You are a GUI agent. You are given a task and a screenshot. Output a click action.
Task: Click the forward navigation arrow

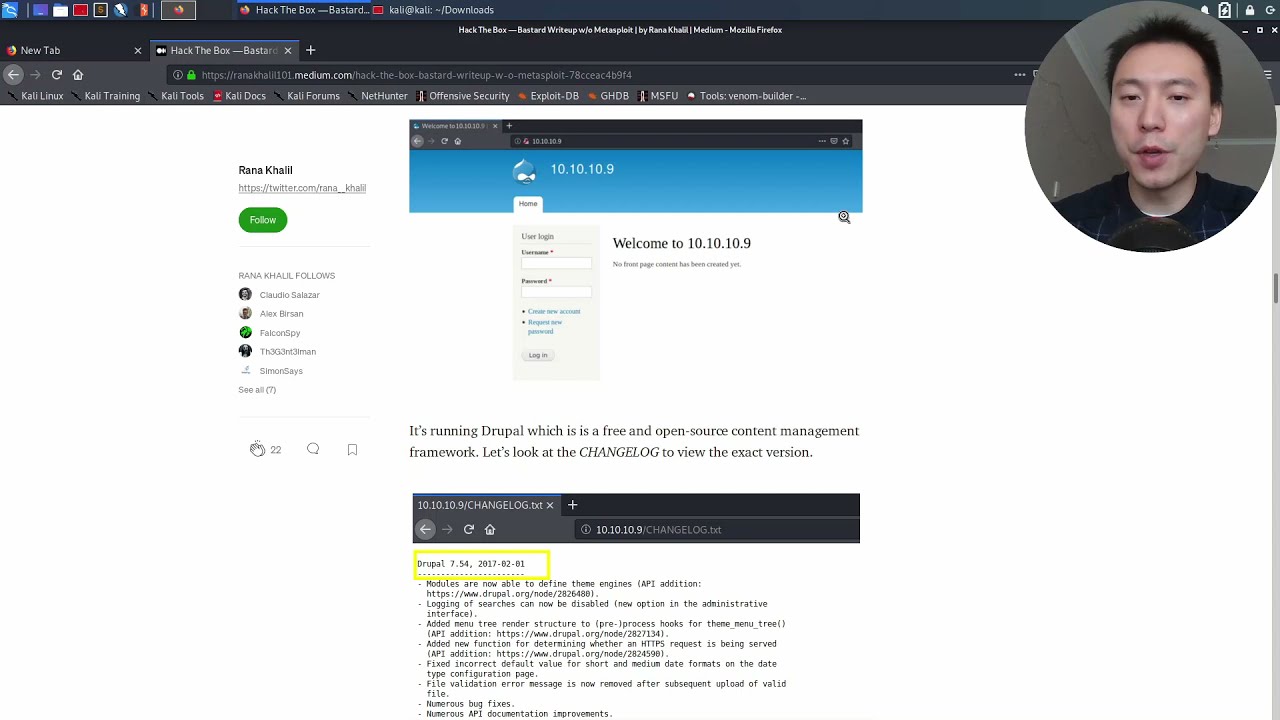(x=35, y=75)
